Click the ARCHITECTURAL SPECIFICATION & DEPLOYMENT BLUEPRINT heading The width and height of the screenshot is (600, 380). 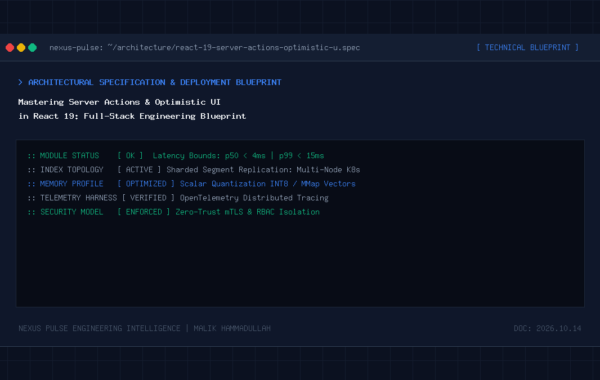pos(155,82)
